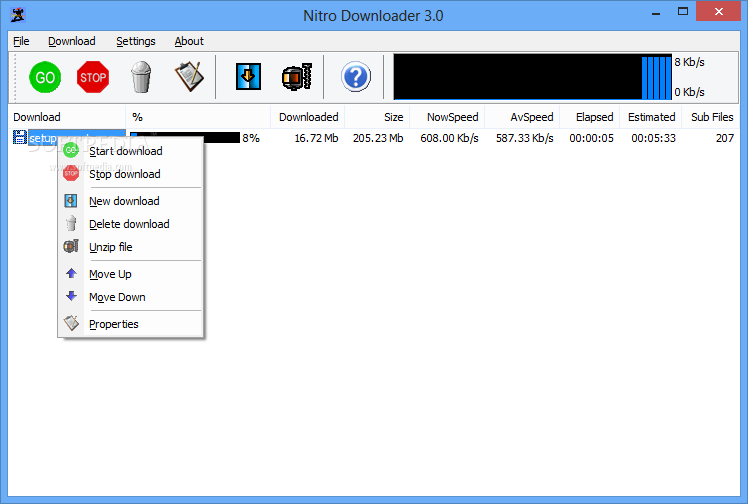748x504 pixels.
Task: Click the 16.72 Mb downloaded value
Action: coord(316,138)
